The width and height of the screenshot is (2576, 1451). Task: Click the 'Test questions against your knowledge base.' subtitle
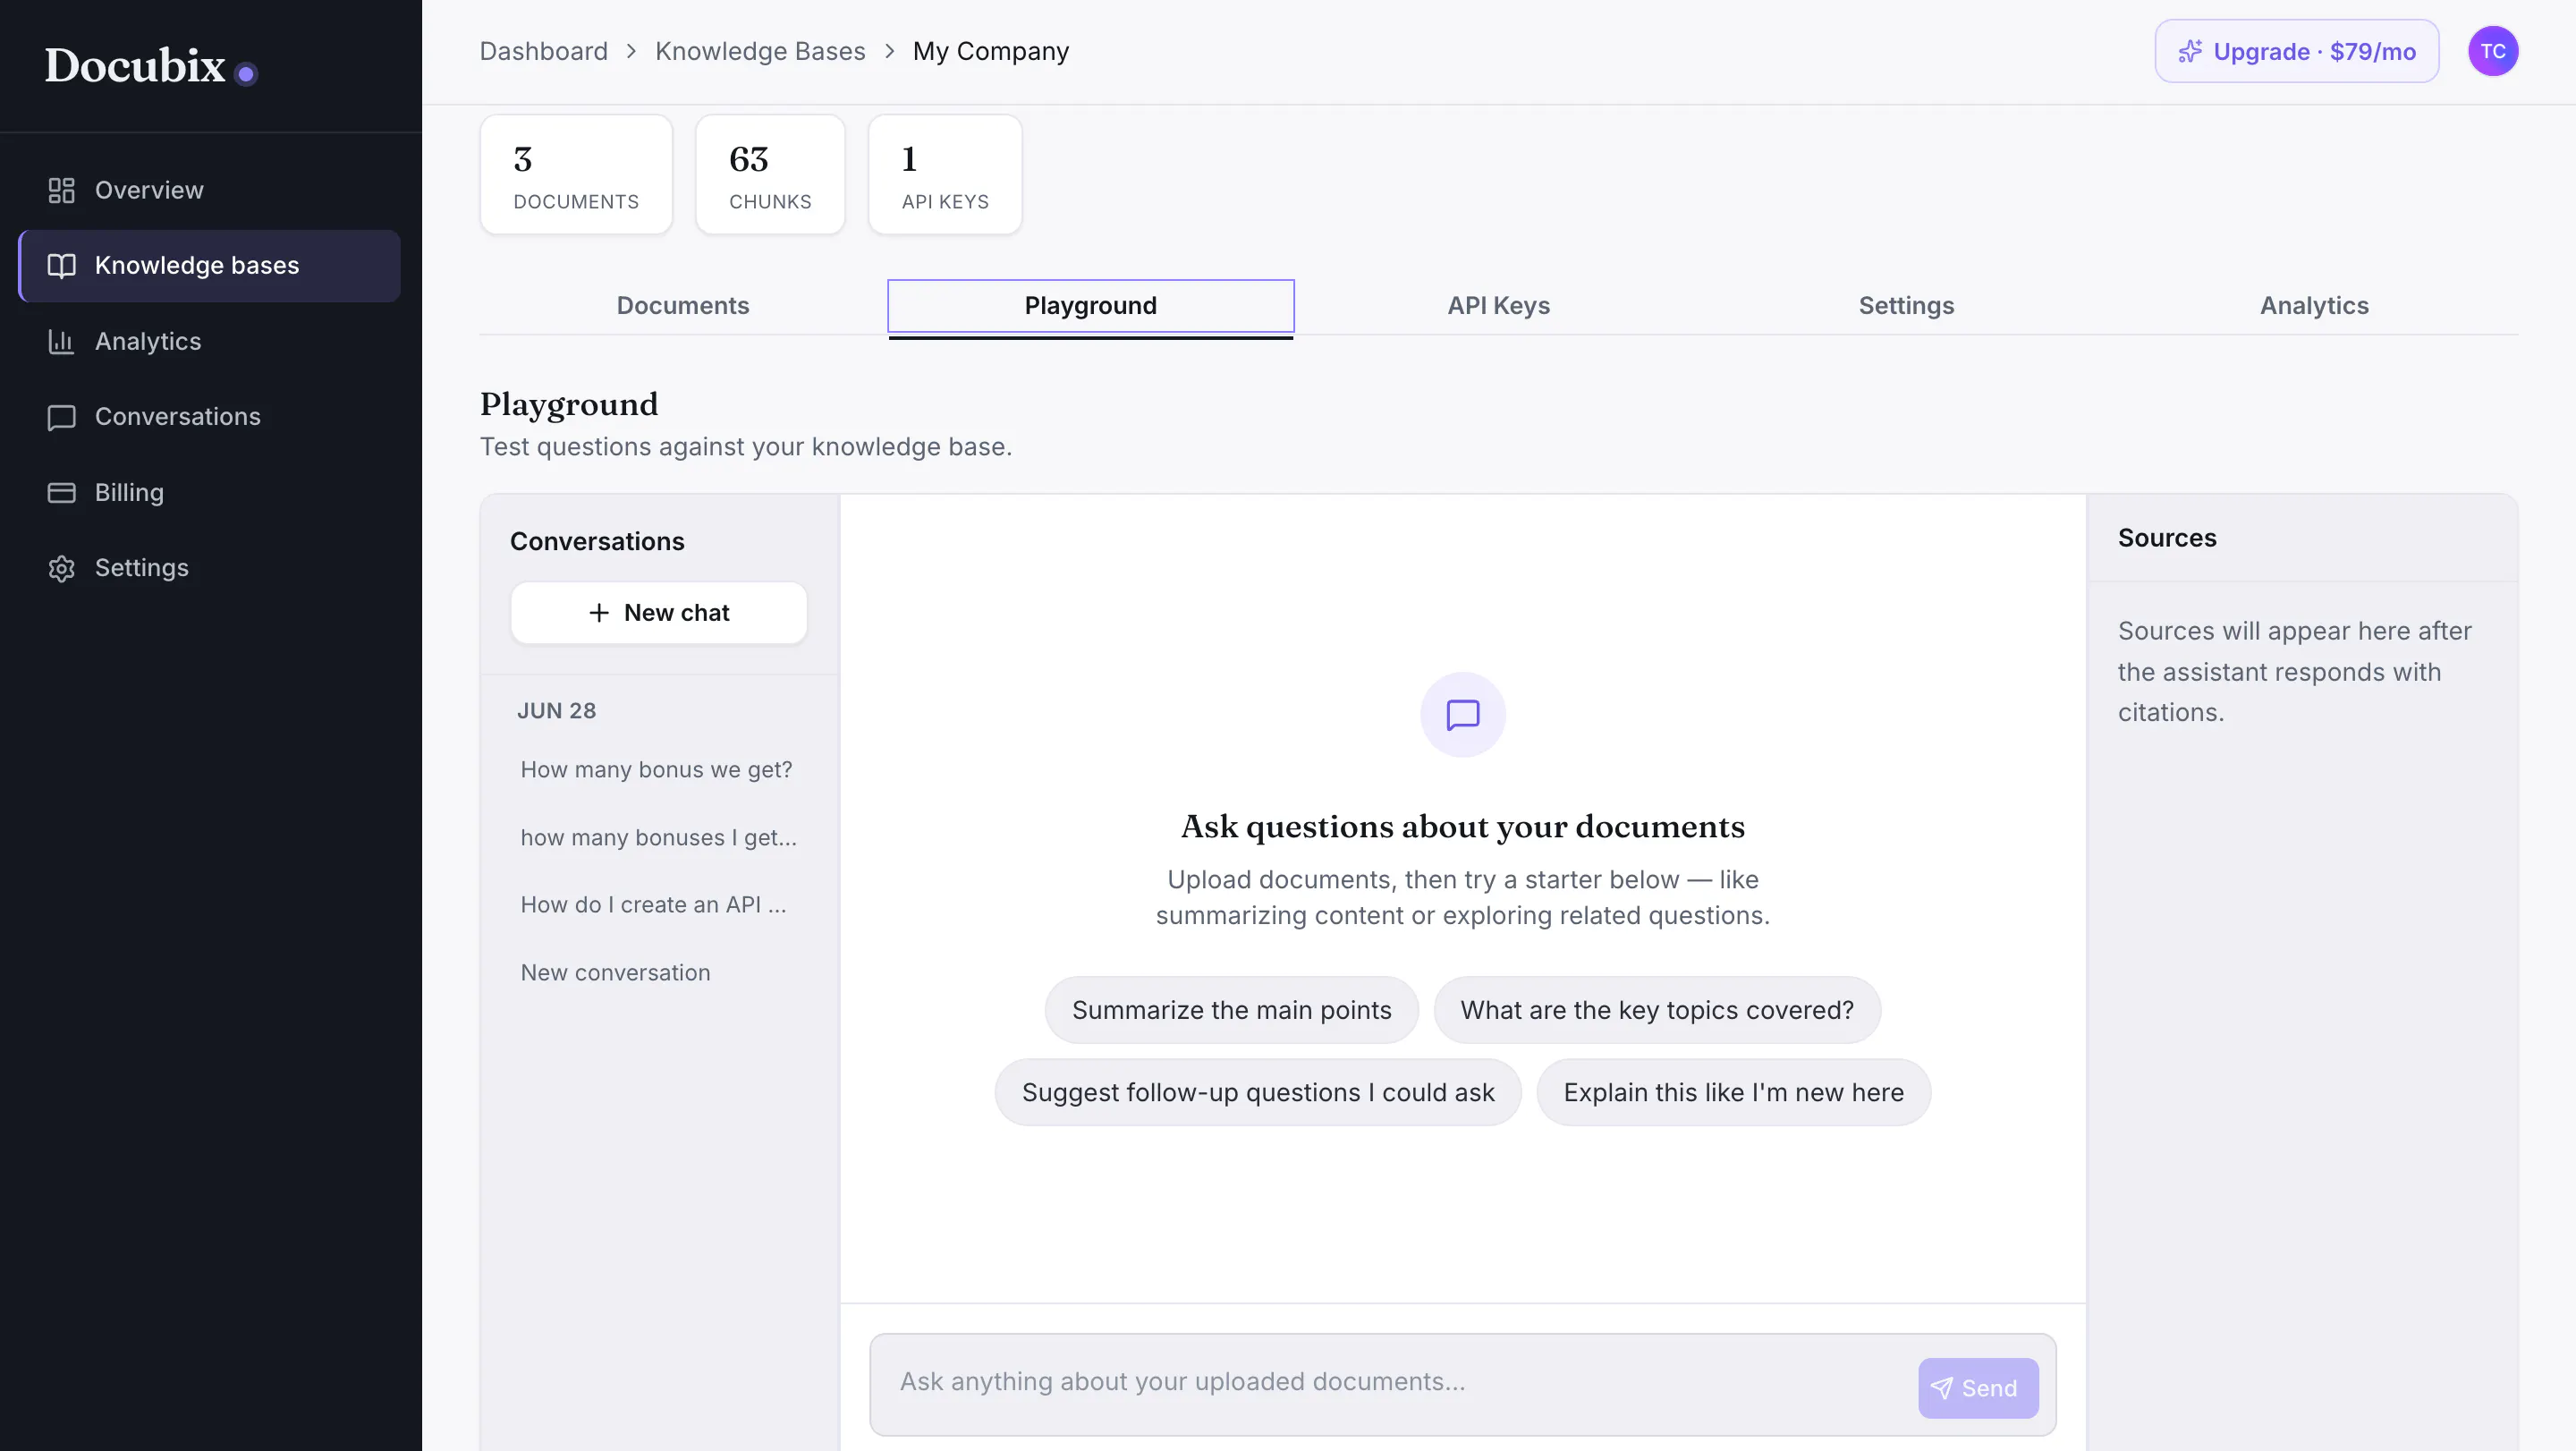[x=746, y=447]
